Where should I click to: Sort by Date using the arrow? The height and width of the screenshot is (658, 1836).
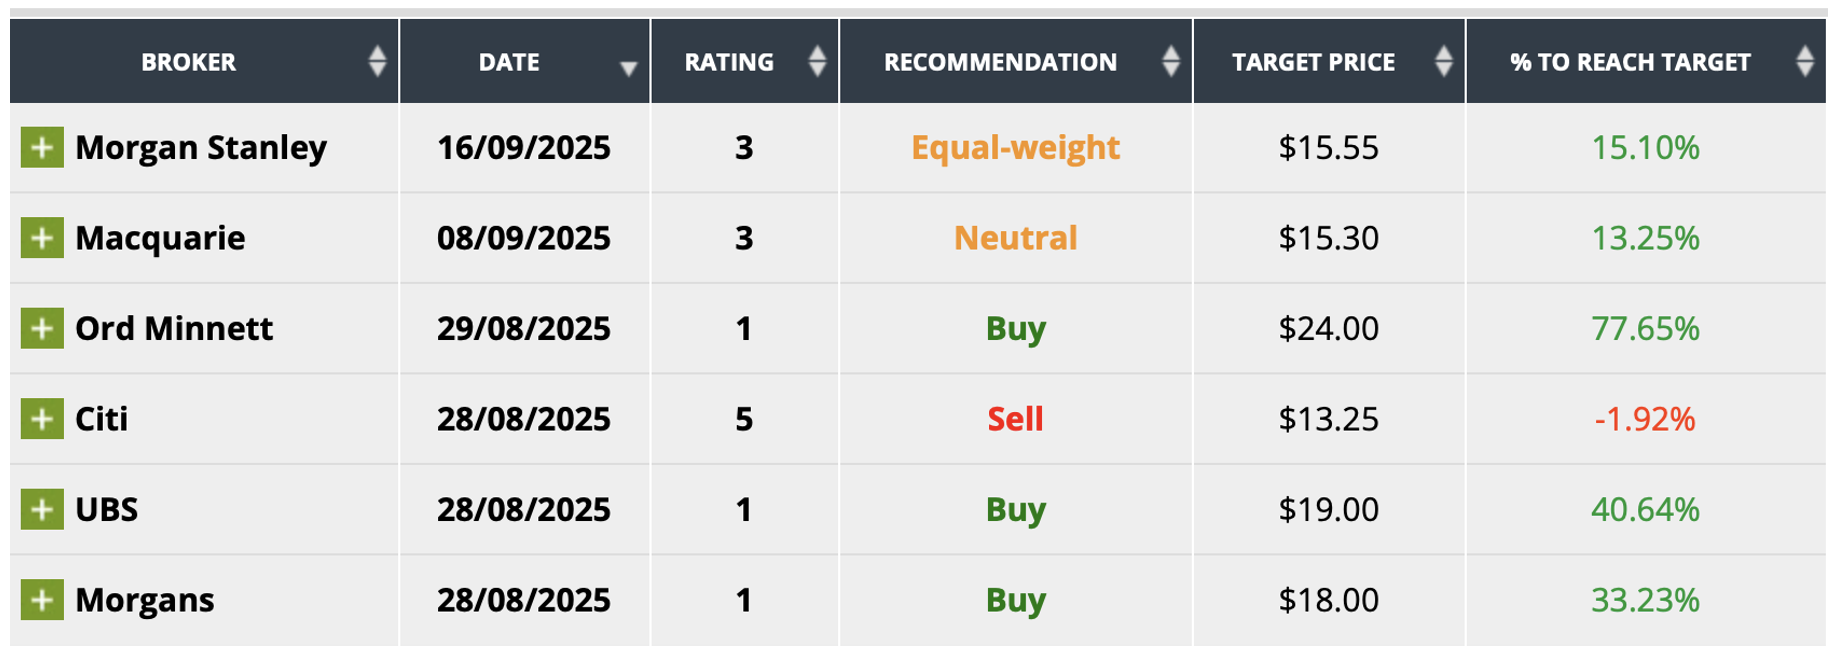click(628, 68)
